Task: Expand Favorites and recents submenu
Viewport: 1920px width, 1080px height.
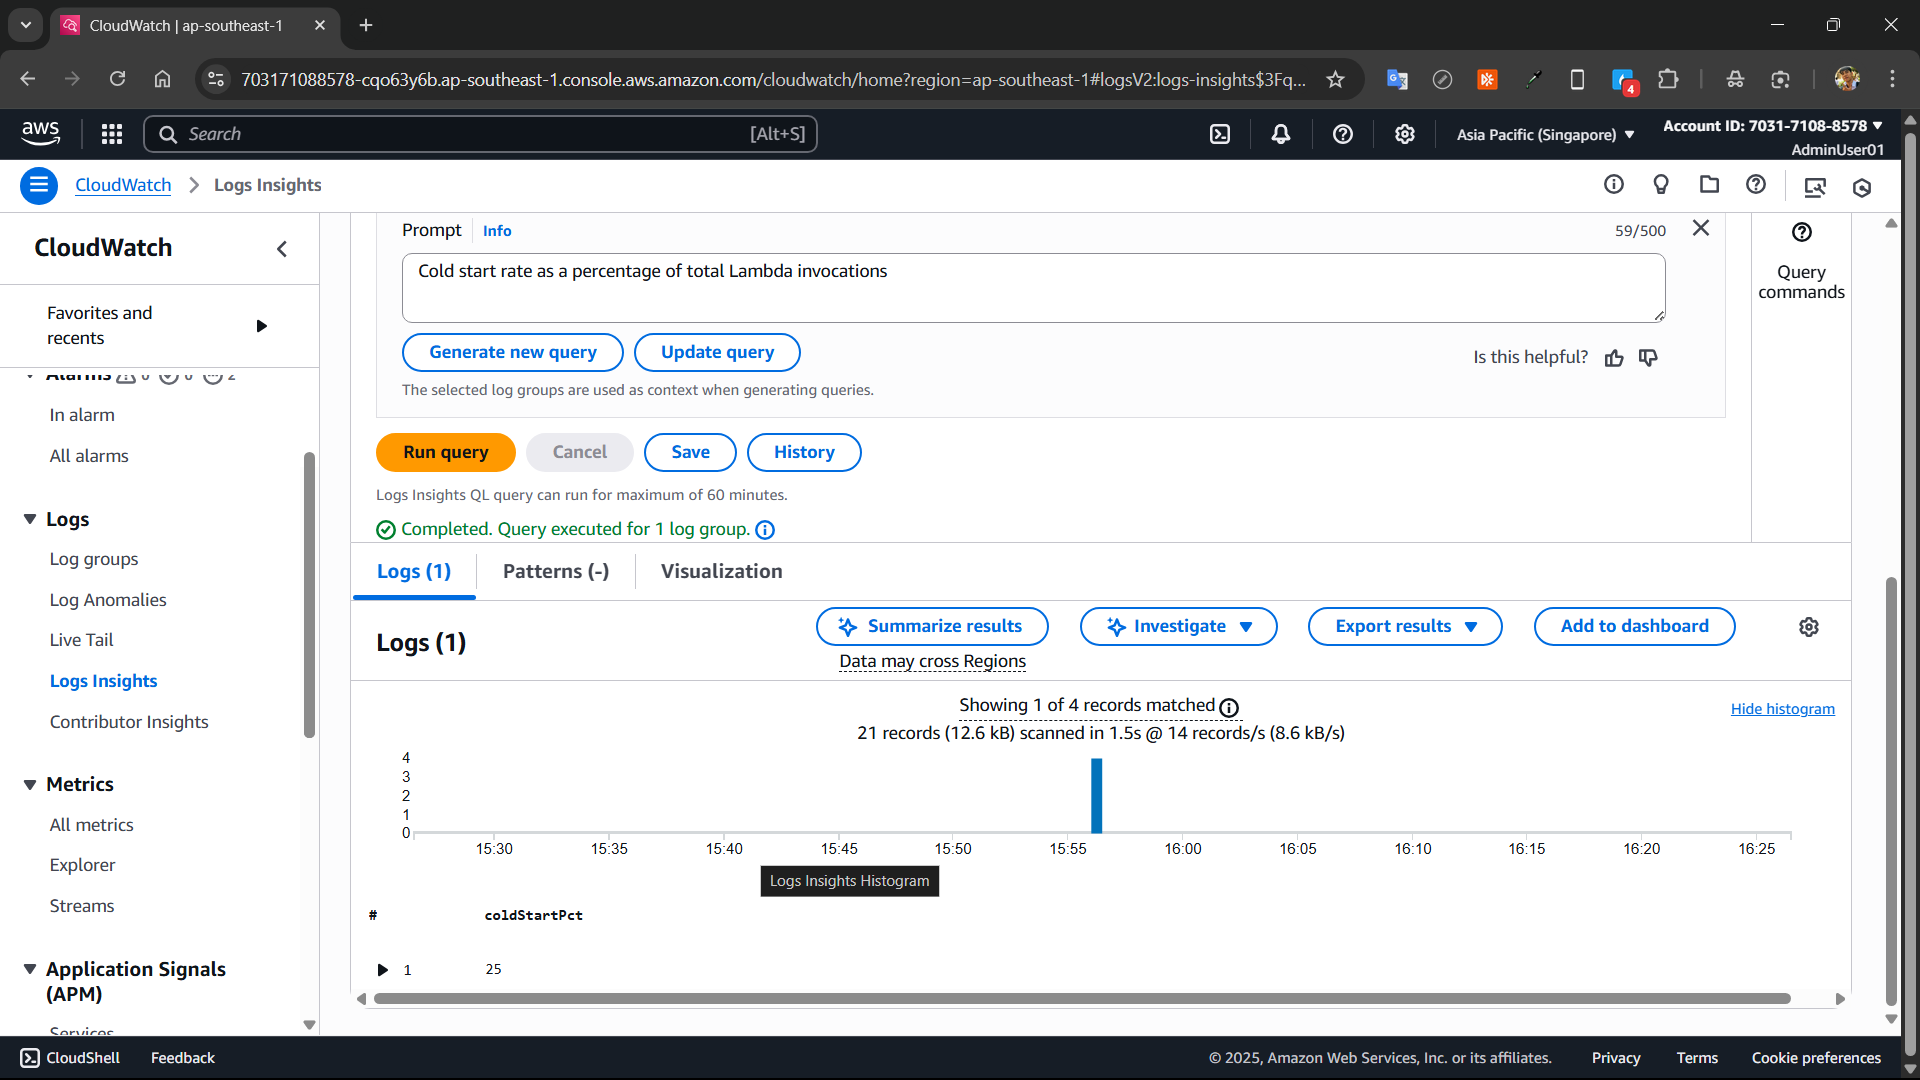Action: 262,326
